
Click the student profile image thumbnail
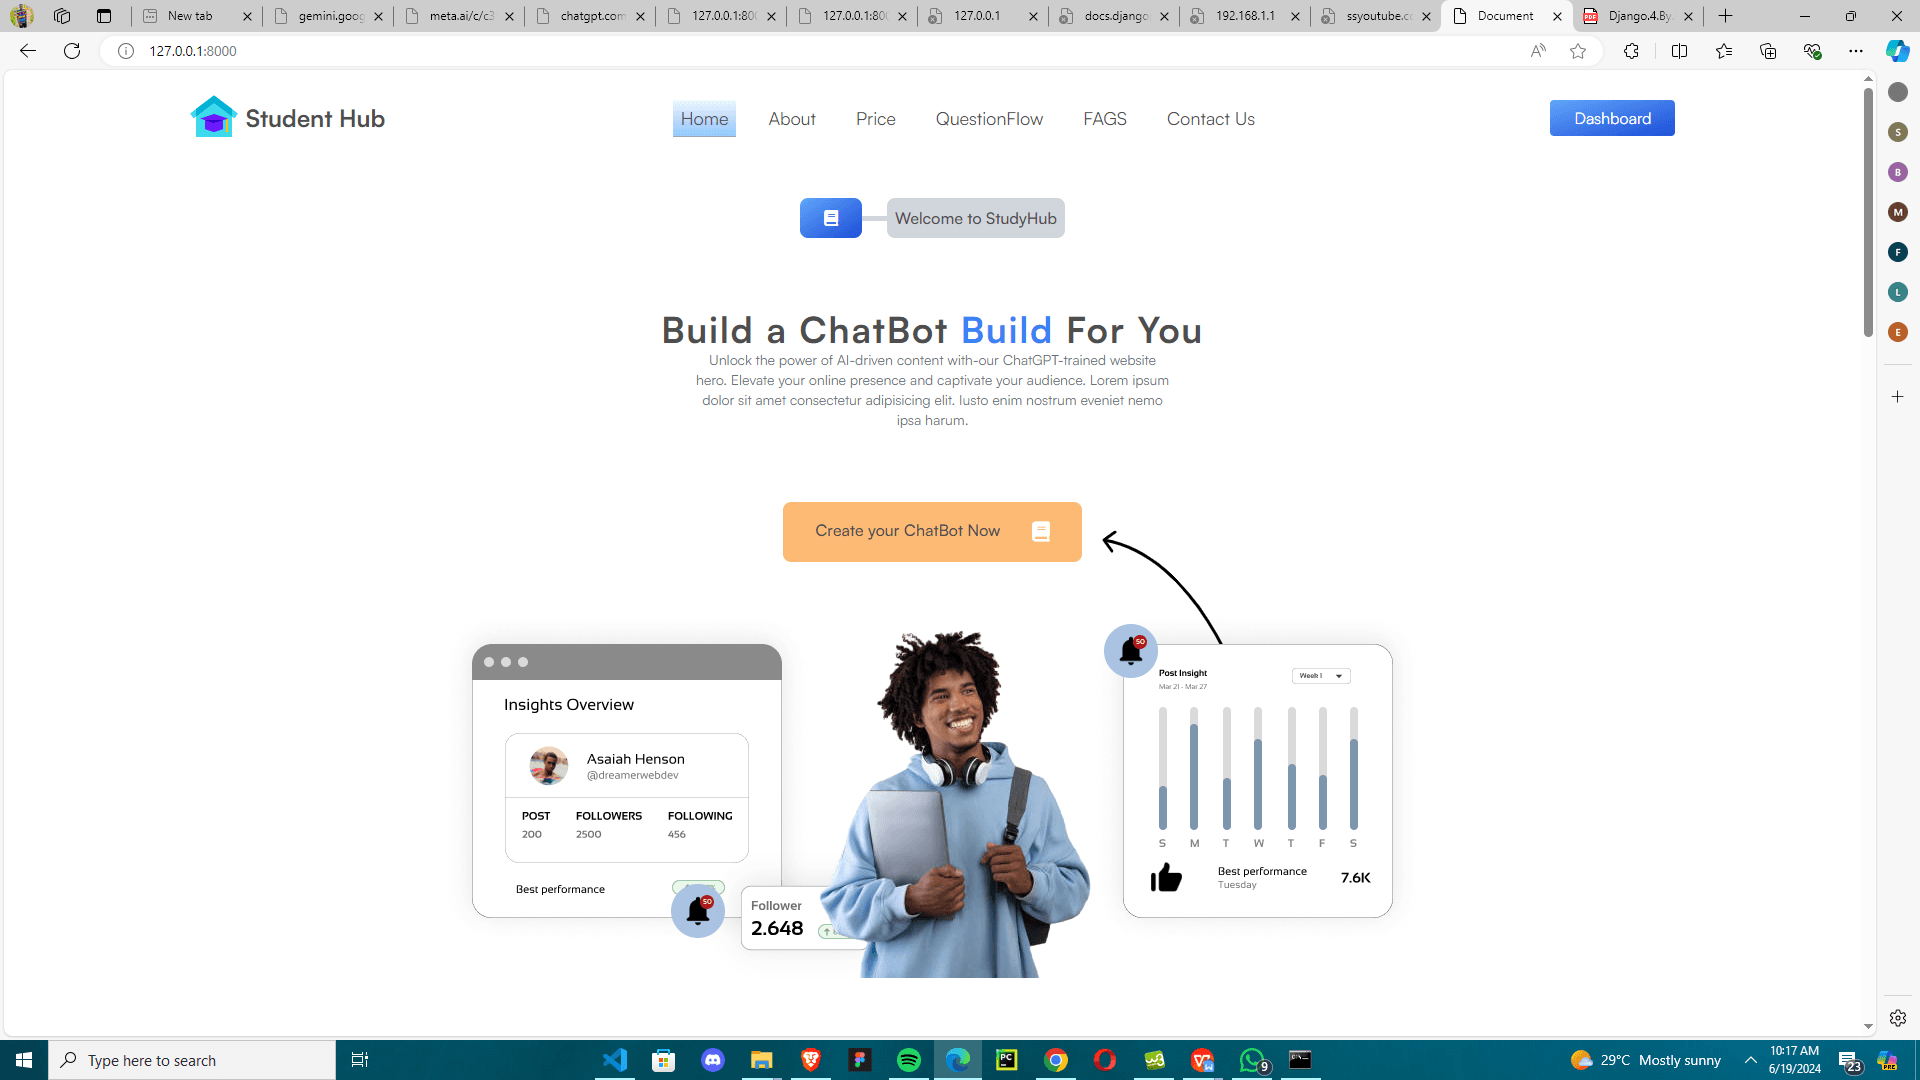[549, 765]
